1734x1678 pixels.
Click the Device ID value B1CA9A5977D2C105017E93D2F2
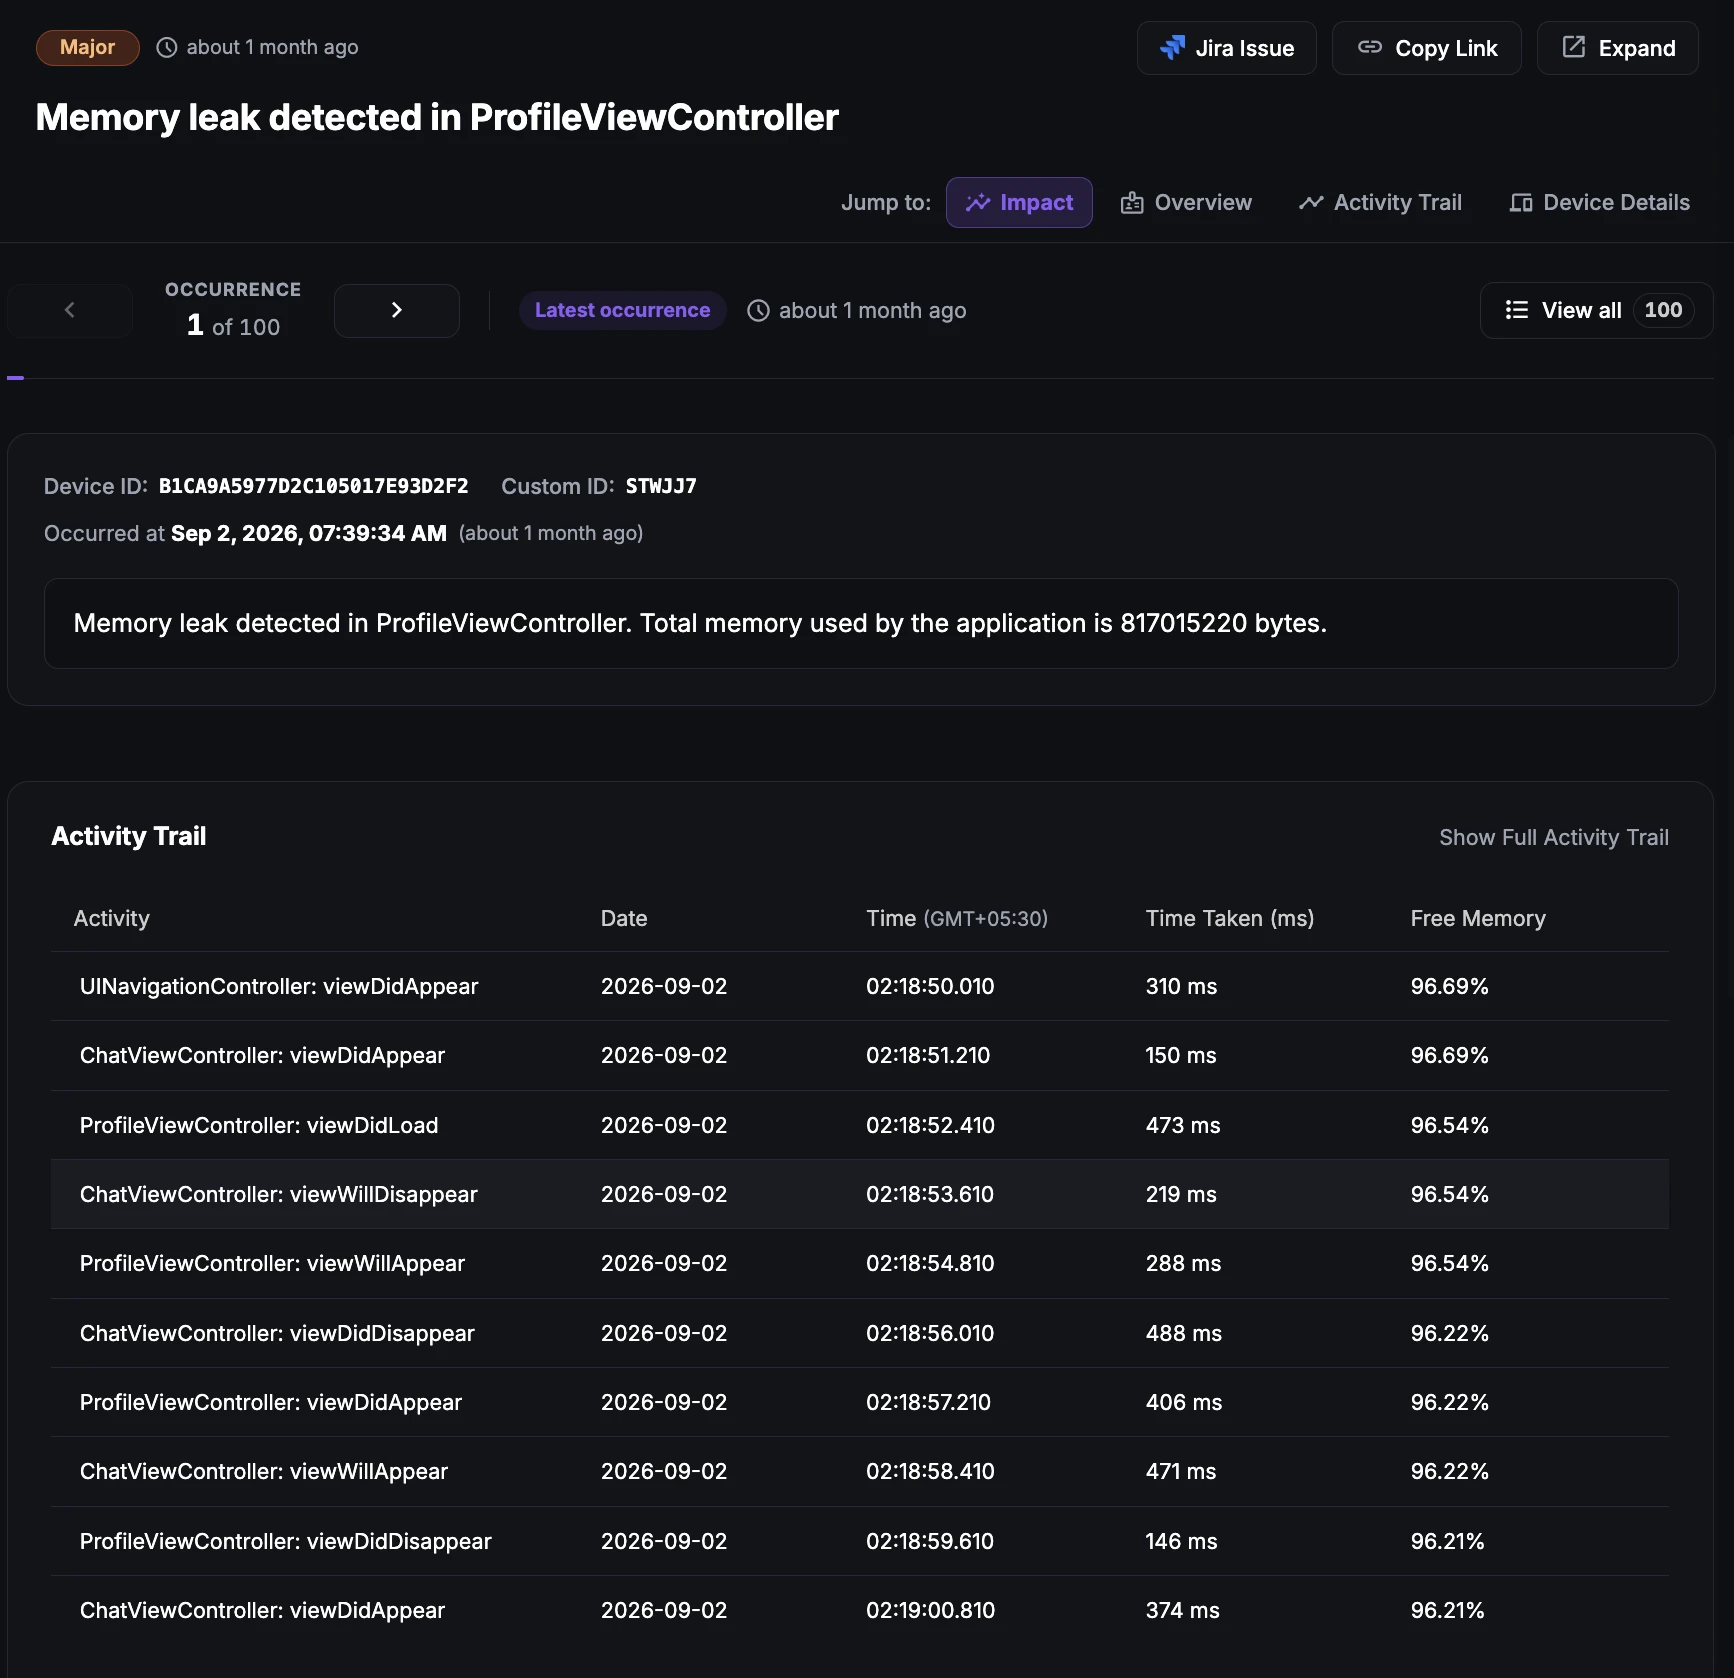click(314, 486)
